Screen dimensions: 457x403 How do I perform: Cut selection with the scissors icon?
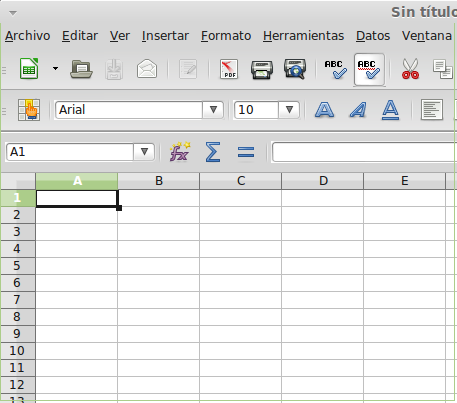click(x=410, y=69)
